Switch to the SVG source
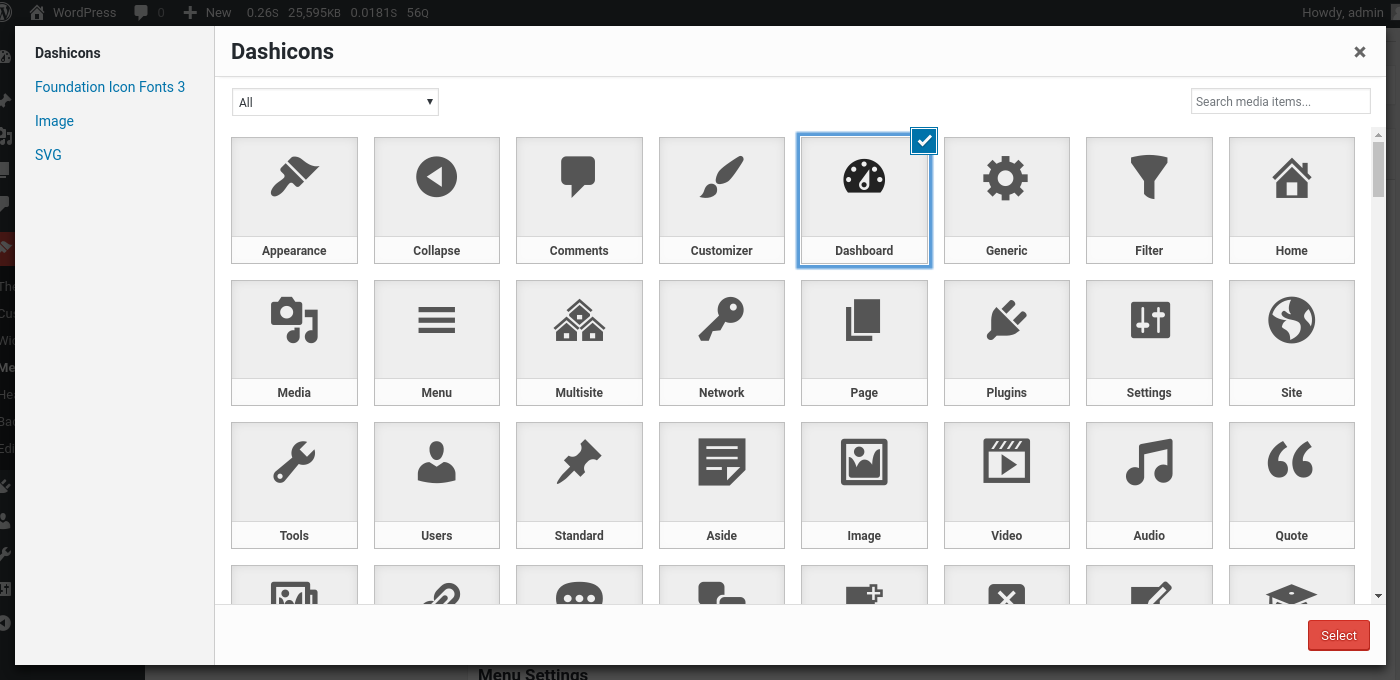The width and height of the screenshot is (1400, 680). tap(48, 155)
